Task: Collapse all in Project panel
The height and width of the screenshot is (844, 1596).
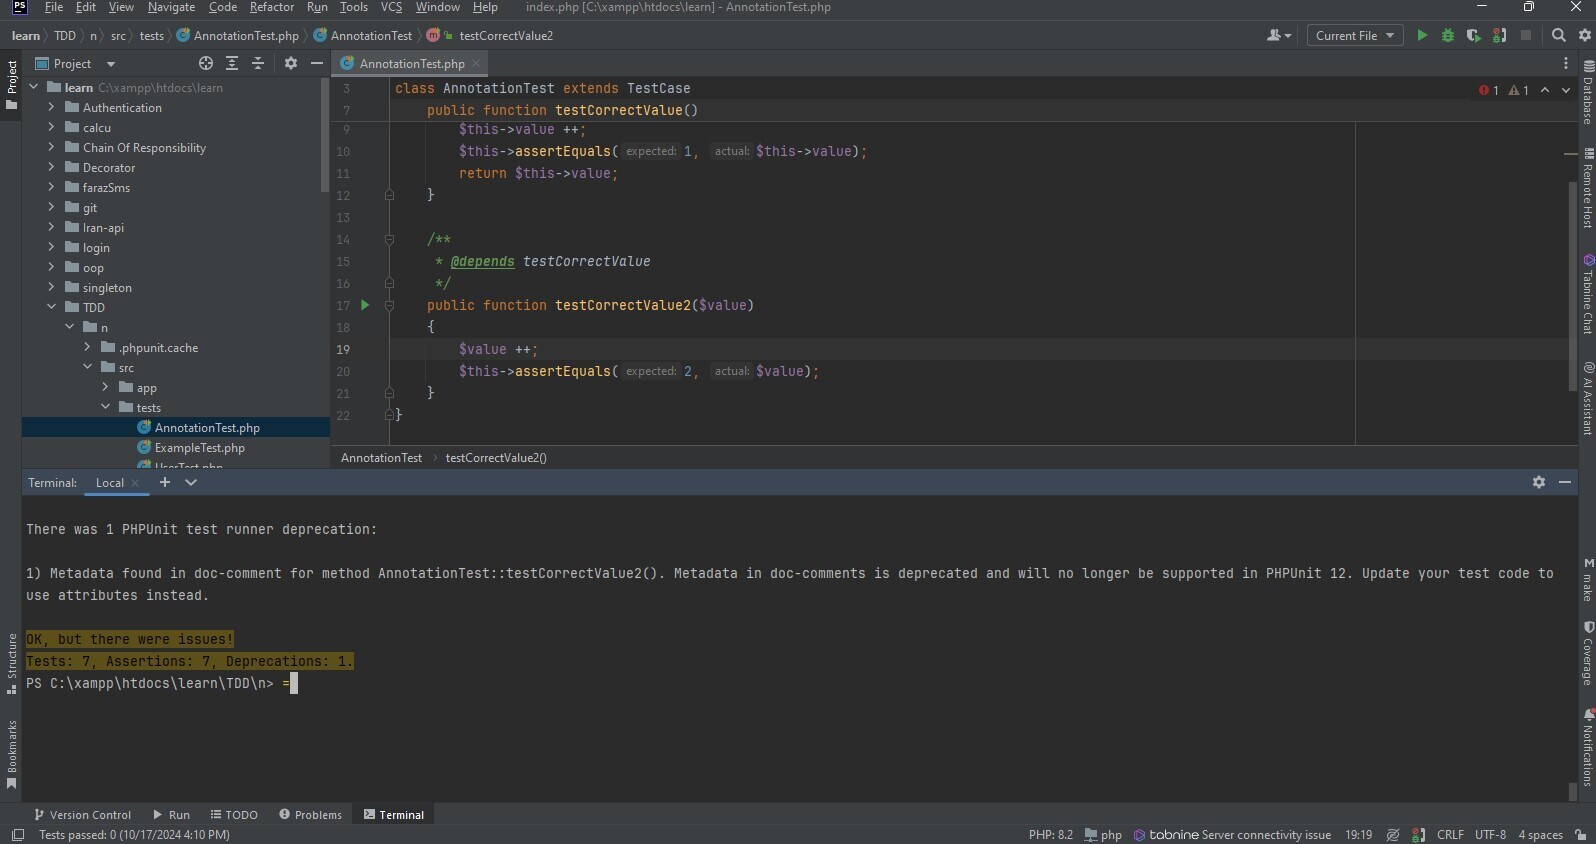Action: [x=258, y=63]
